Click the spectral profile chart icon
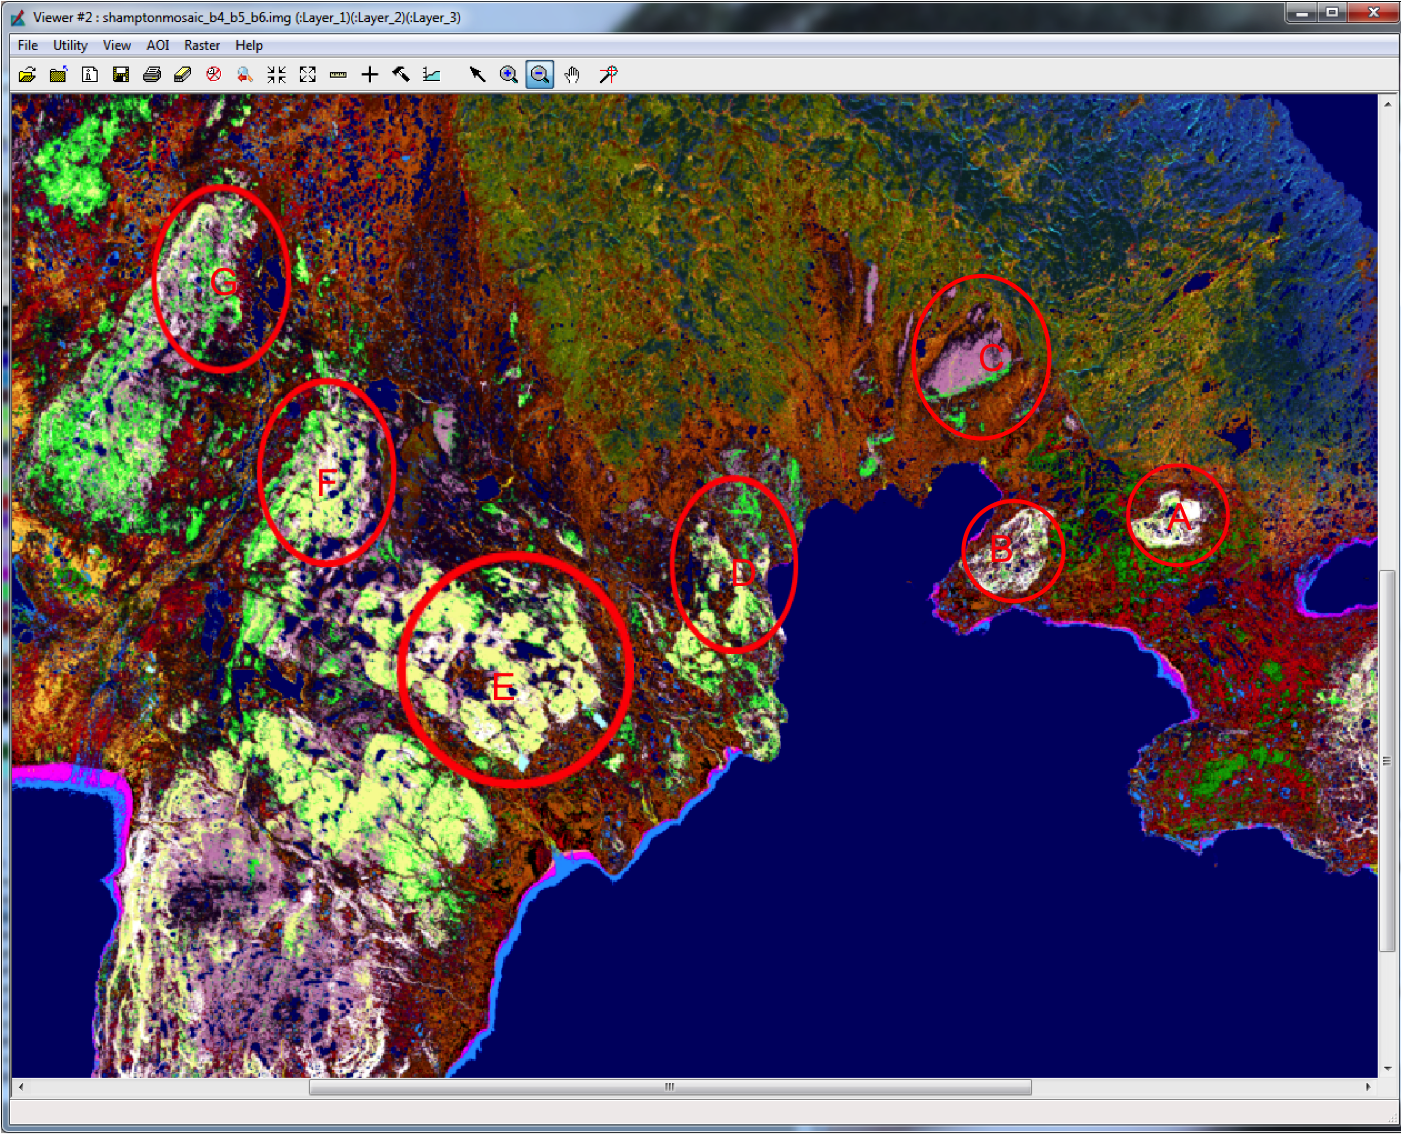 pos(431,75)
